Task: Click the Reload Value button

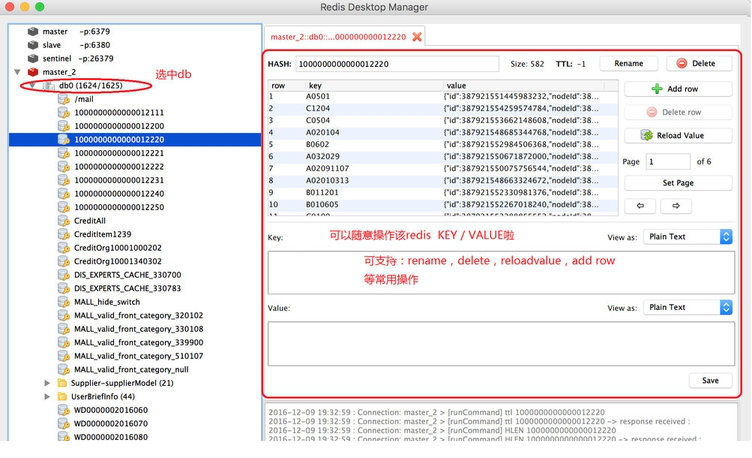Action: coord(678,135)
